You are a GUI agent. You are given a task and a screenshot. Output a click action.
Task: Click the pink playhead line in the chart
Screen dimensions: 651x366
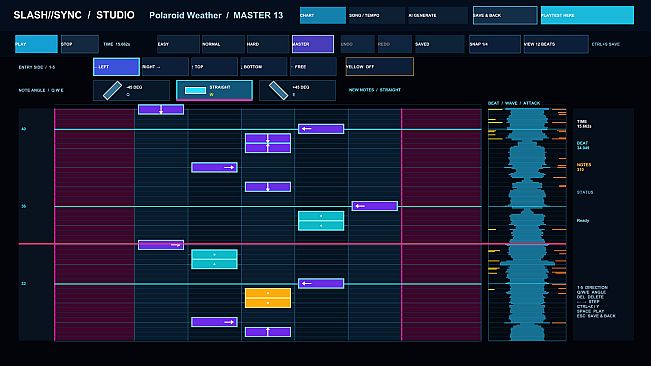[x=268, y=244]
